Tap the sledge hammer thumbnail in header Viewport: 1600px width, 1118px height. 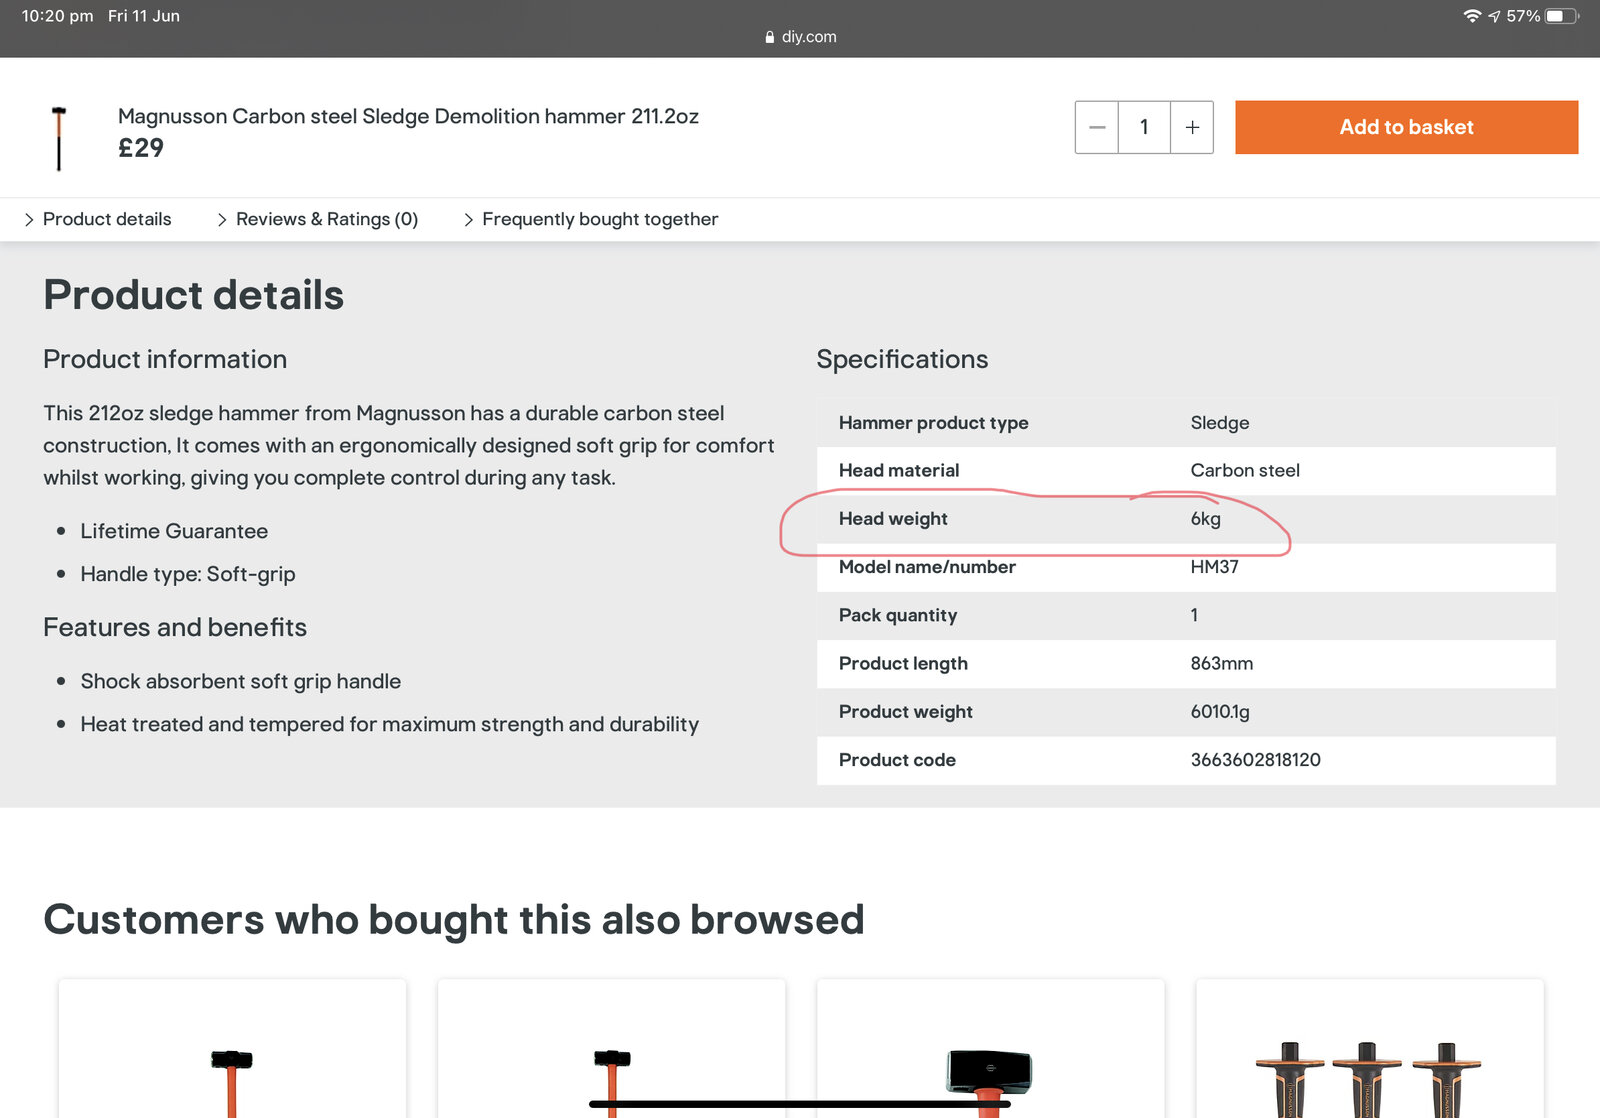click(x=59, y=138)
